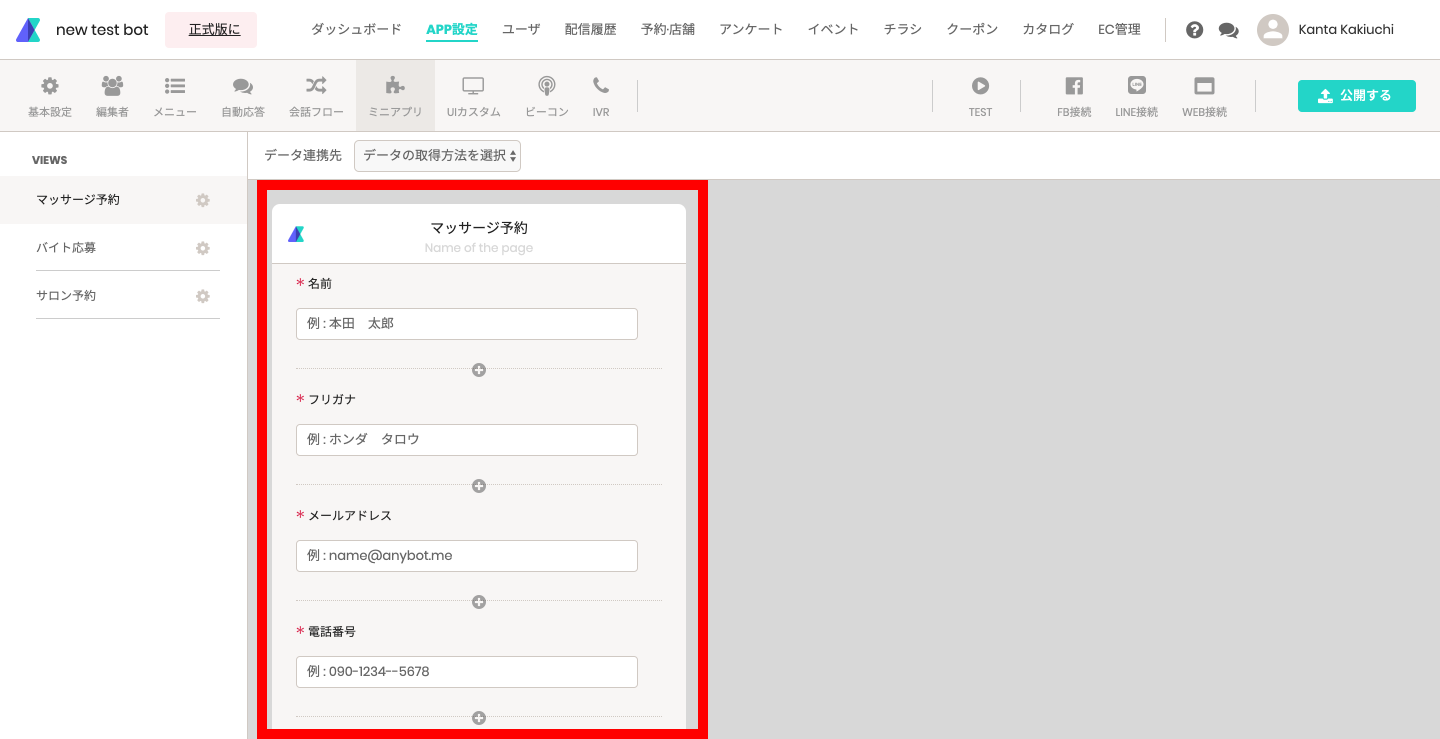Click the メールアドレス input field

coord(467,556)
